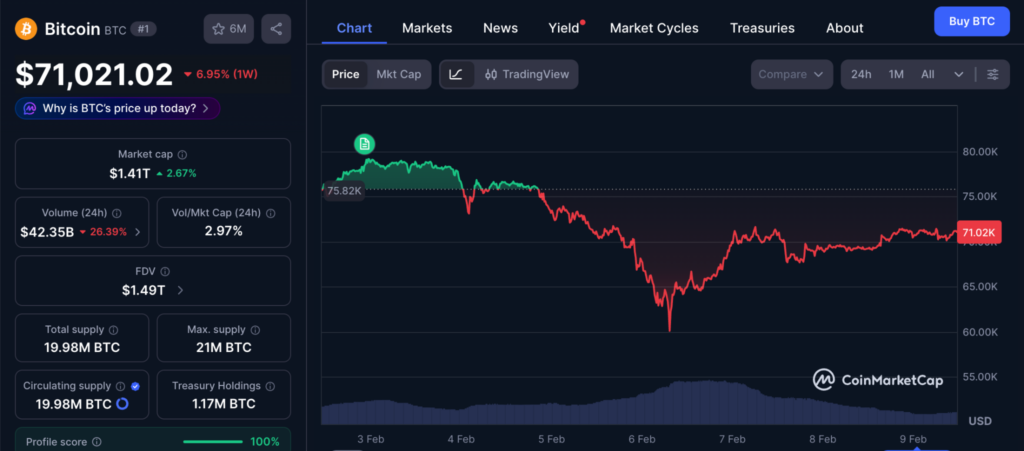Viewport: 1024px width, 451px height.
Task: Click the share icon button
Action: tap(276, 29)
